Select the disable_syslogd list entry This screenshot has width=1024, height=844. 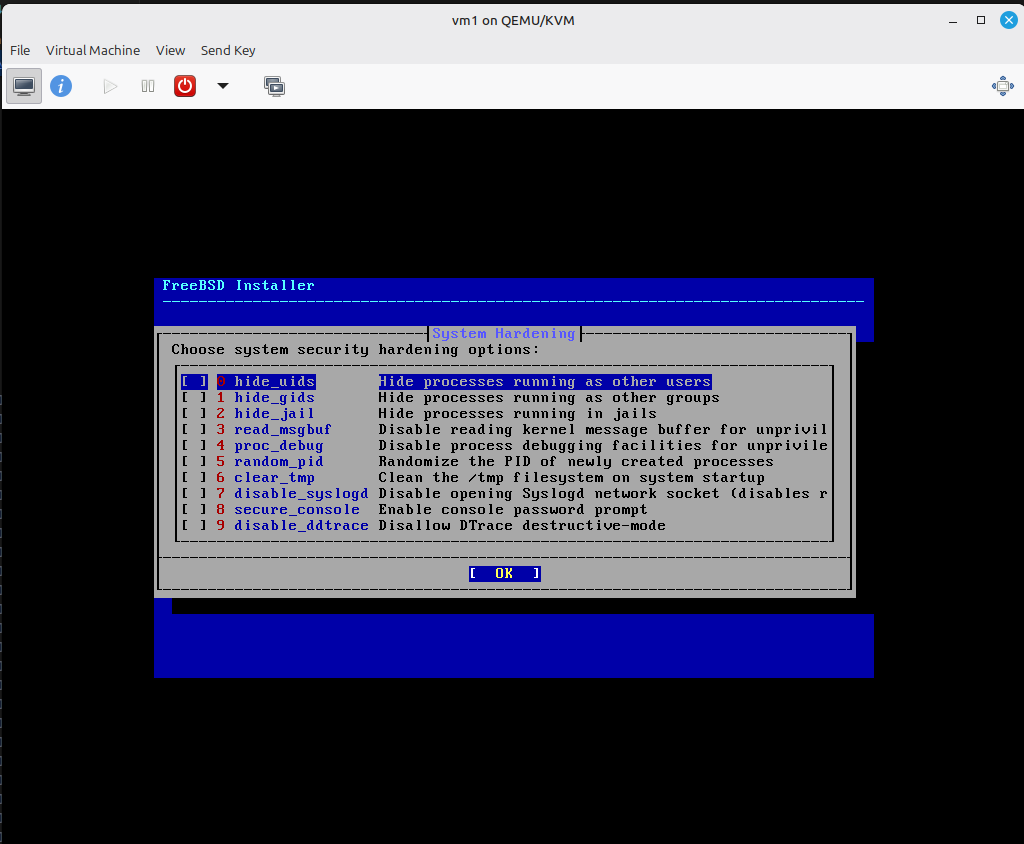coord(301,494)
